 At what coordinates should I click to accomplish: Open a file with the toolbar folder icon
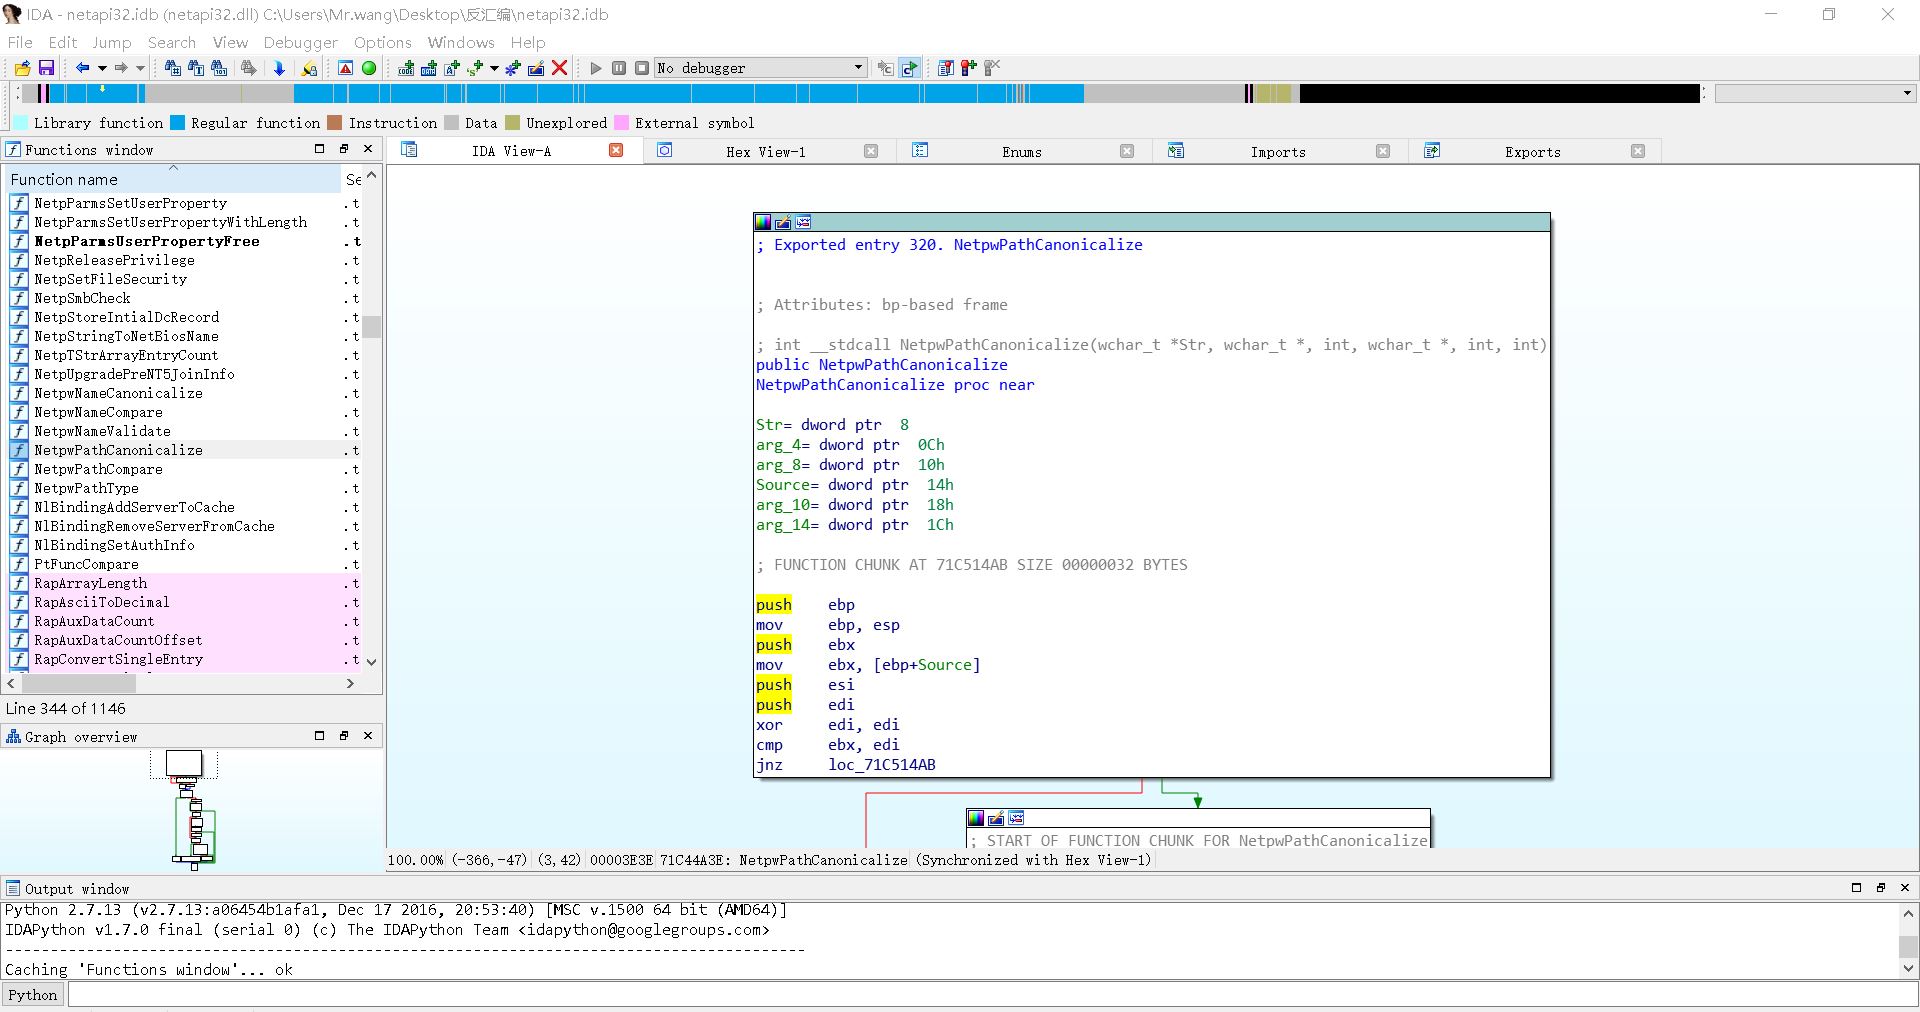point(22,68)
